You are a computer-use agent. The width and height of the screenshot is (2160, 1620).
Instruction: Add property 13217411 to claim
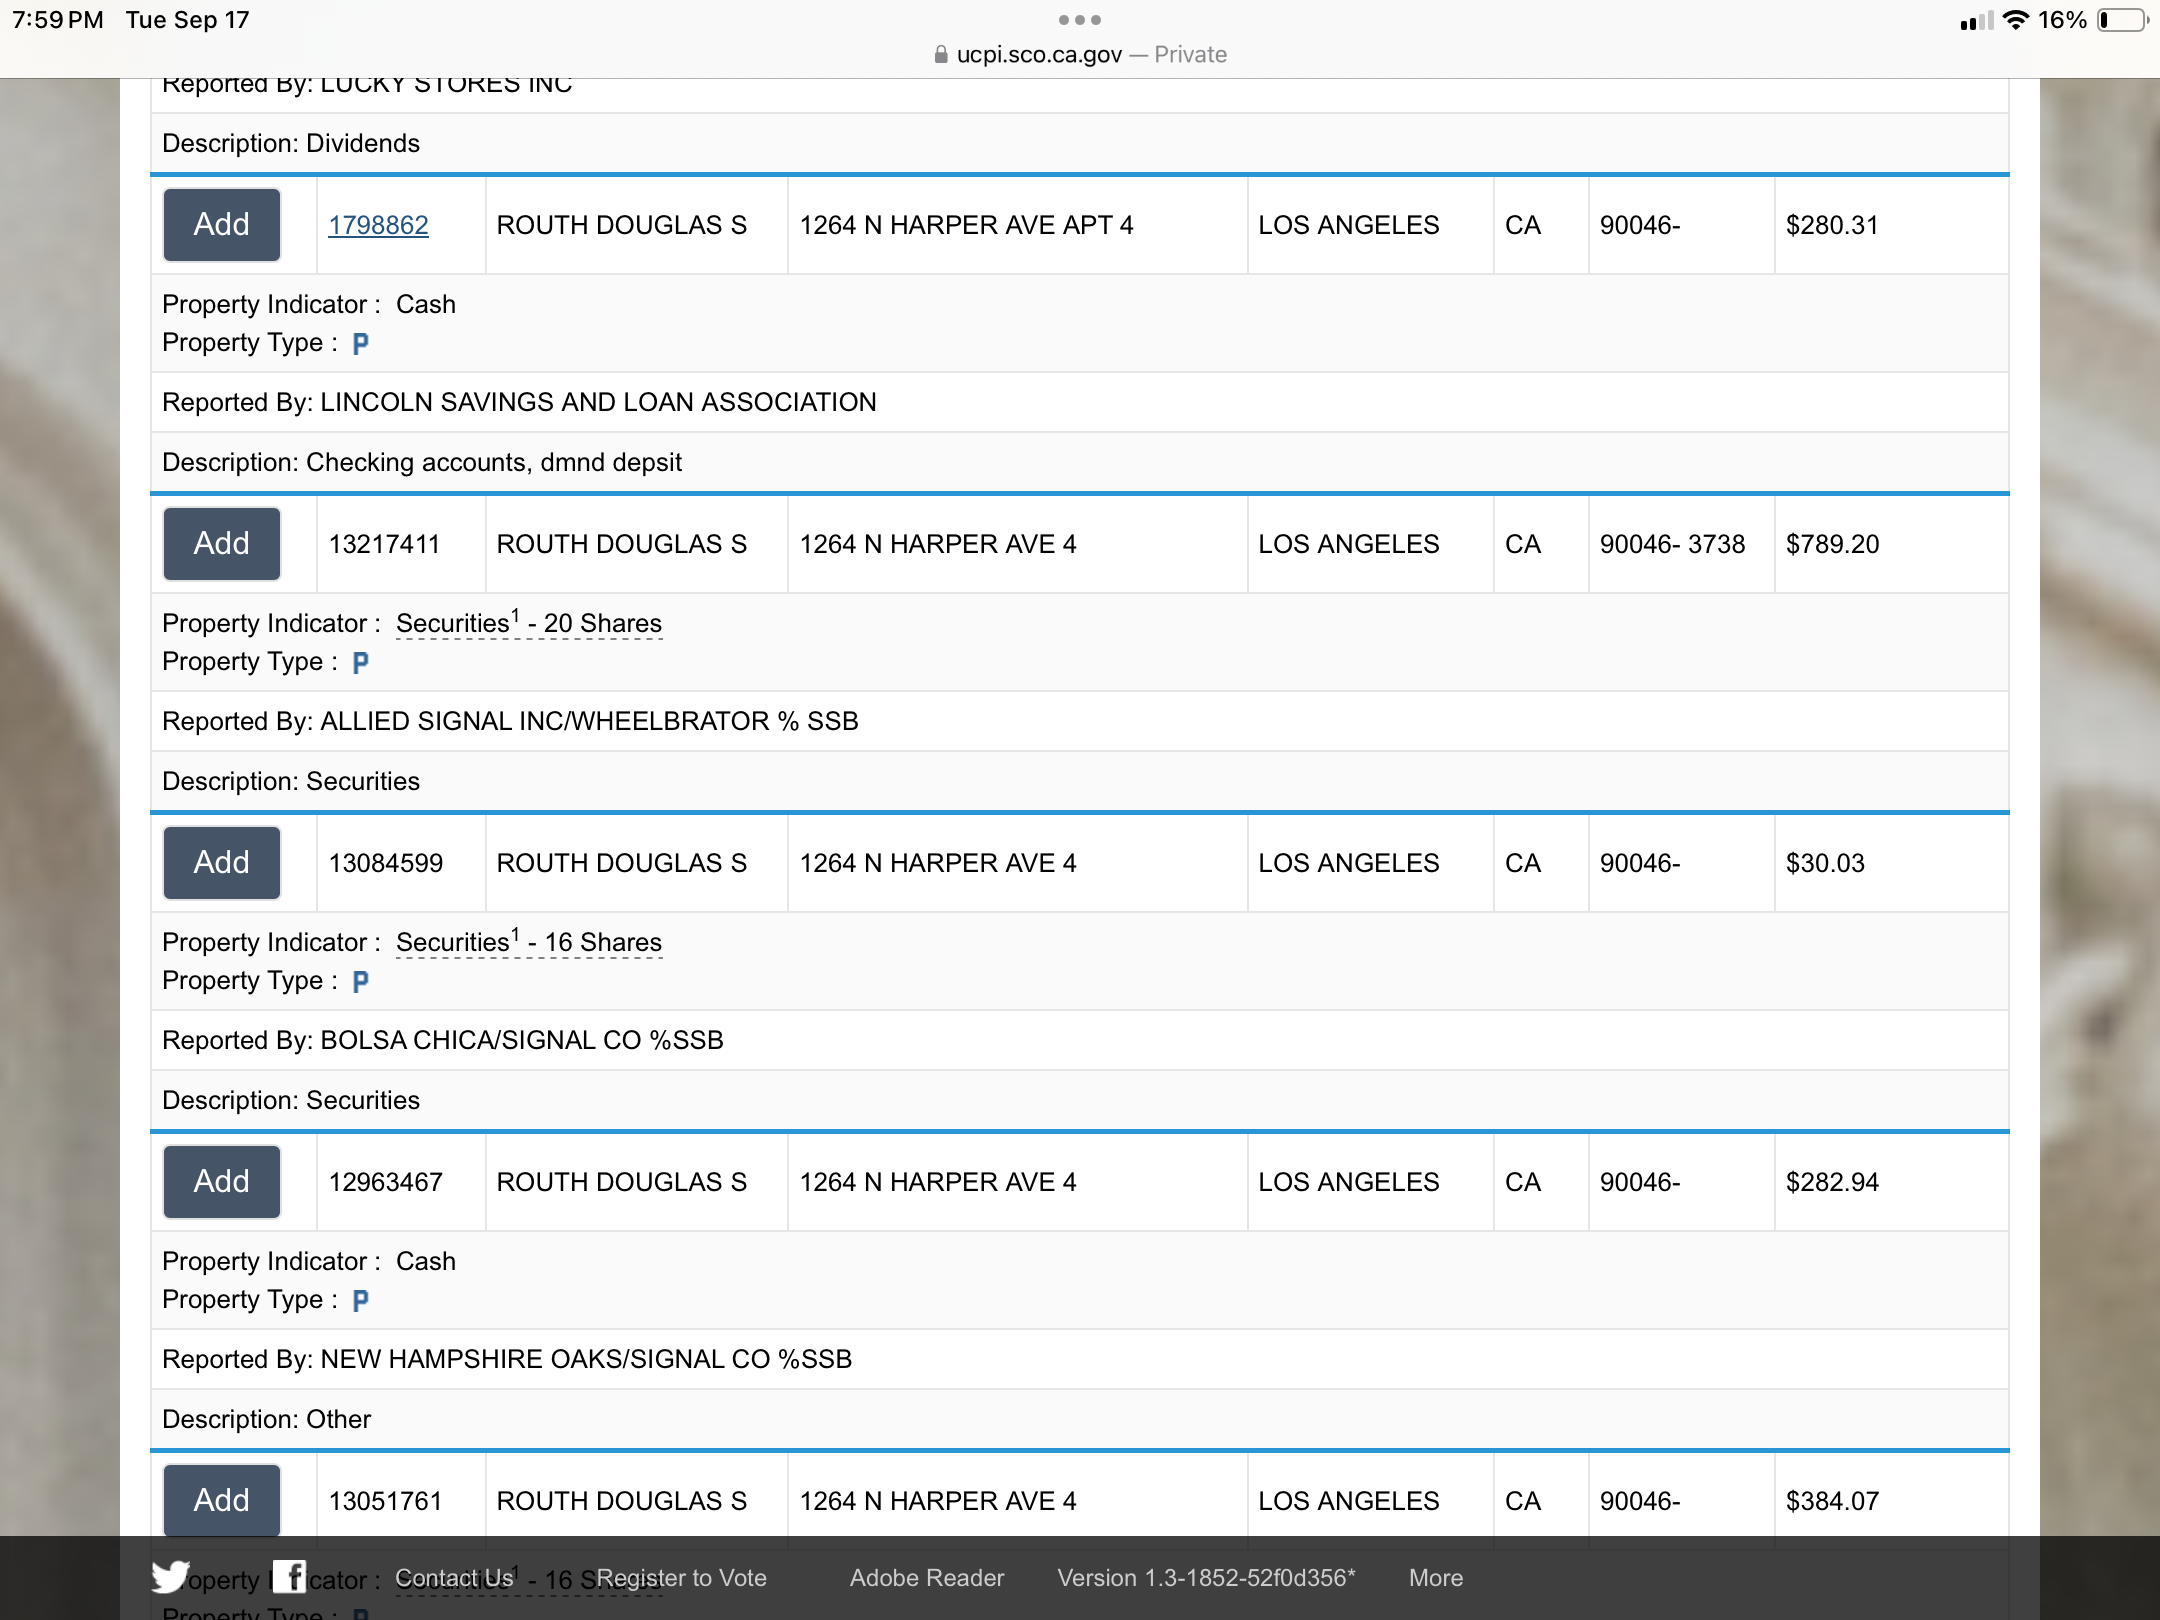(222, 544)
